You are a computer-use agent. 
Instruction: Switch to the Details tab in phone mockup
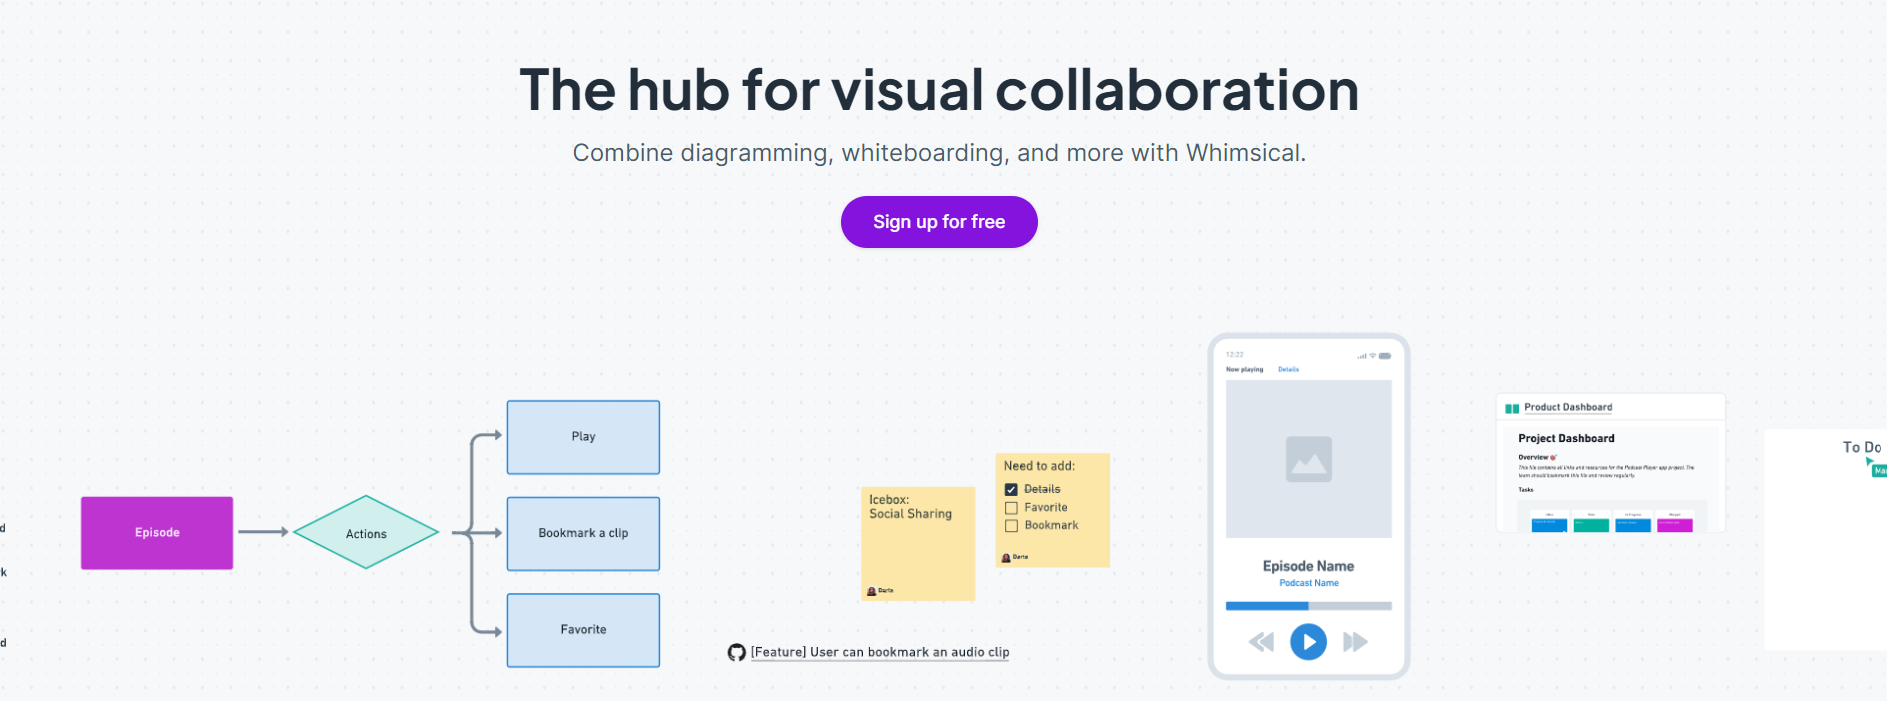click(1288, 370)
